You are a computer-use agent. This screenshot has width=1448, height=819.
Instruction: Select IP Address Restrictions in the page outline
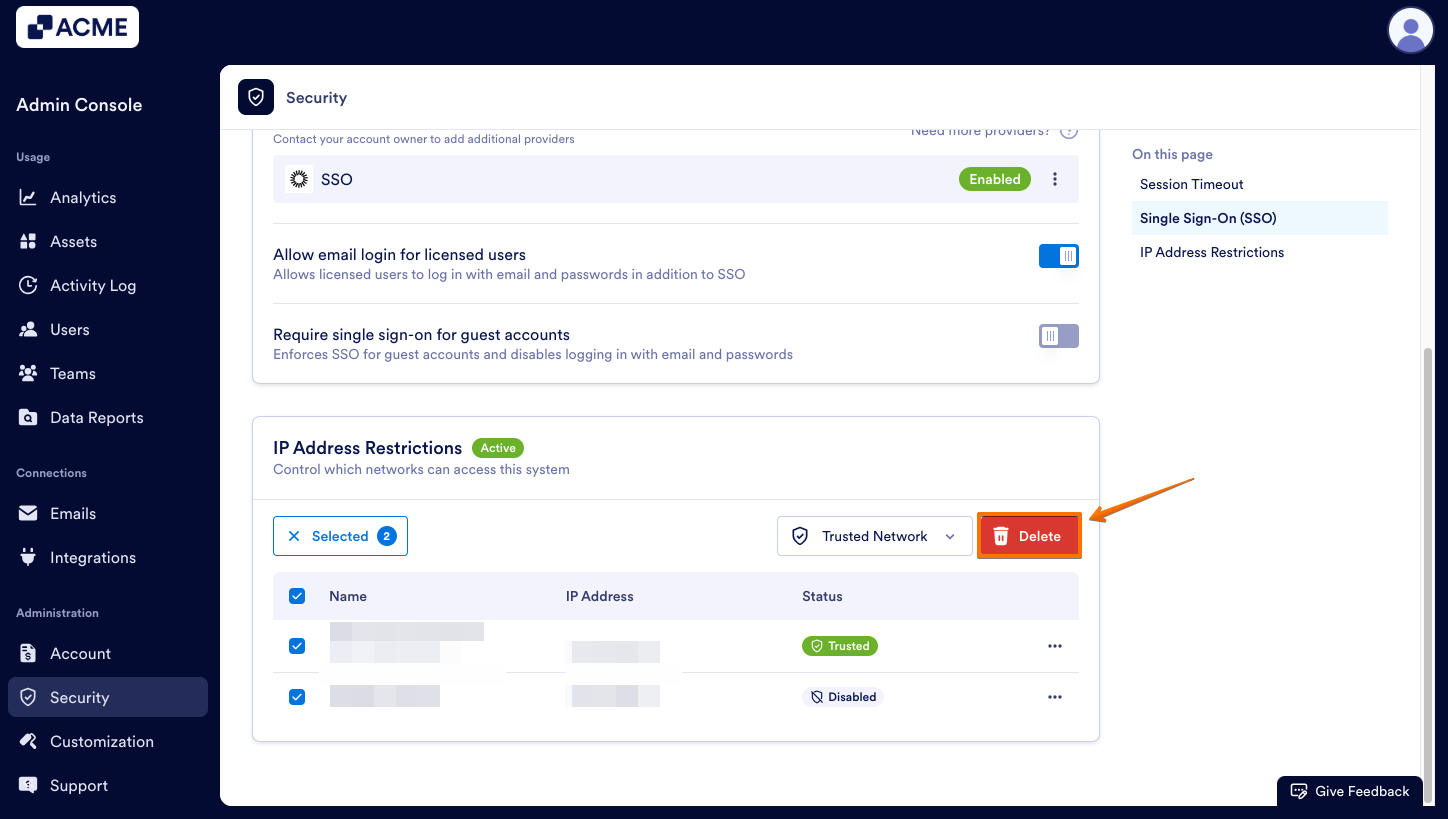coord(1211,252)
